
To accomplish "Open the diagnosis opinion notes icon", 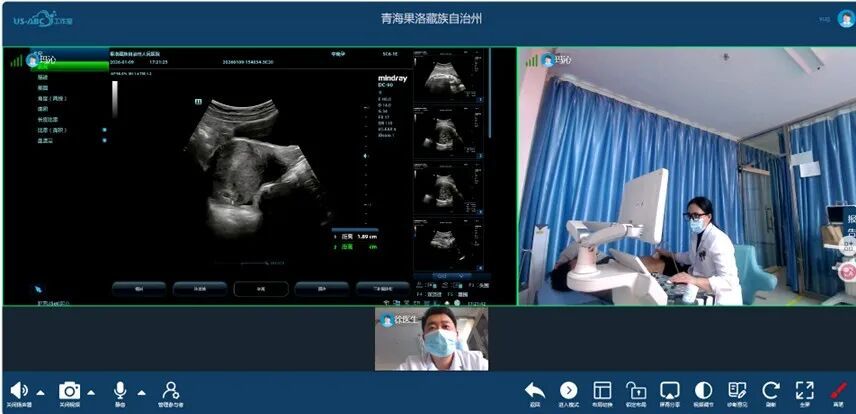I will click(737, 390).
